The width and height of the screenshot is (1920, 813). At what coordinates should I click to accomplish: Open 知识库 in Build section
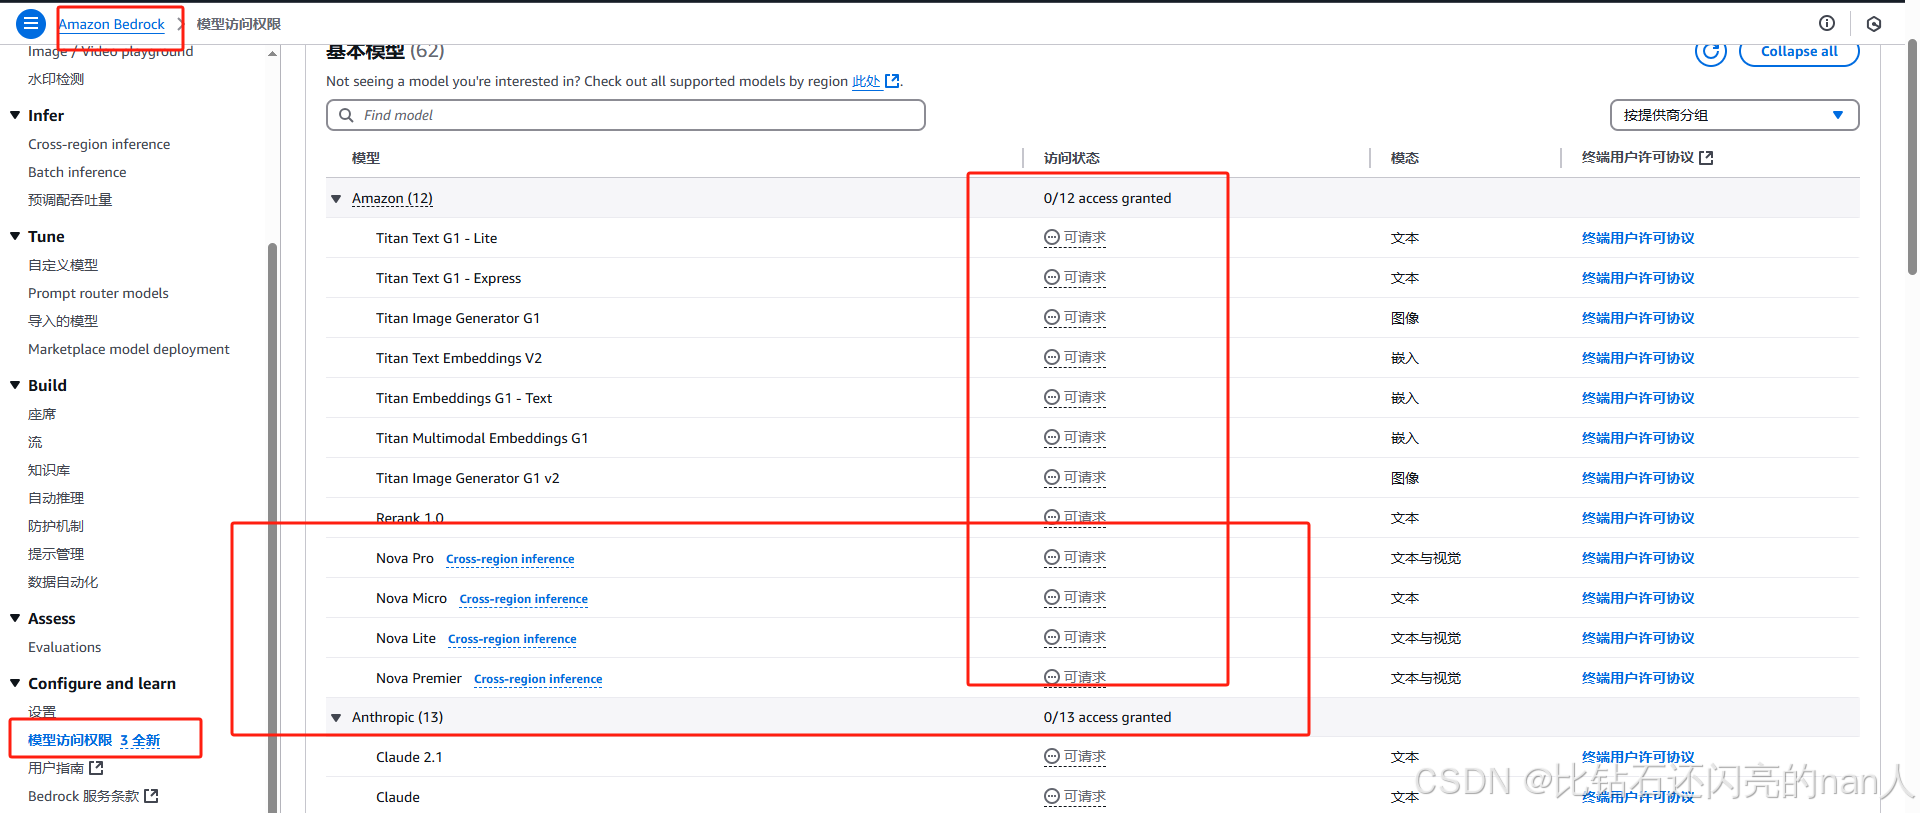(x=49, y=470)
